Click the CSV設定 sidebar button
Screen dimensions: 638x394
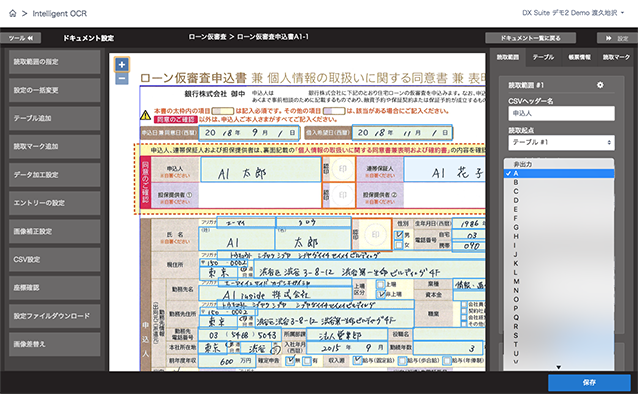55,259
